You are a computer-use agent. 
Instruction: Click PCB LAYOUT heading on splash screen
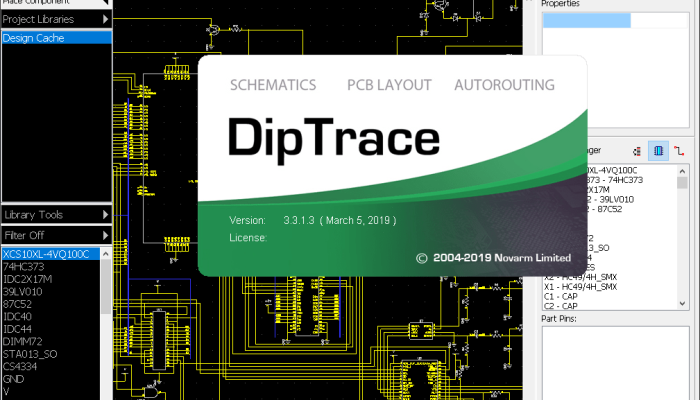point(389,85)
